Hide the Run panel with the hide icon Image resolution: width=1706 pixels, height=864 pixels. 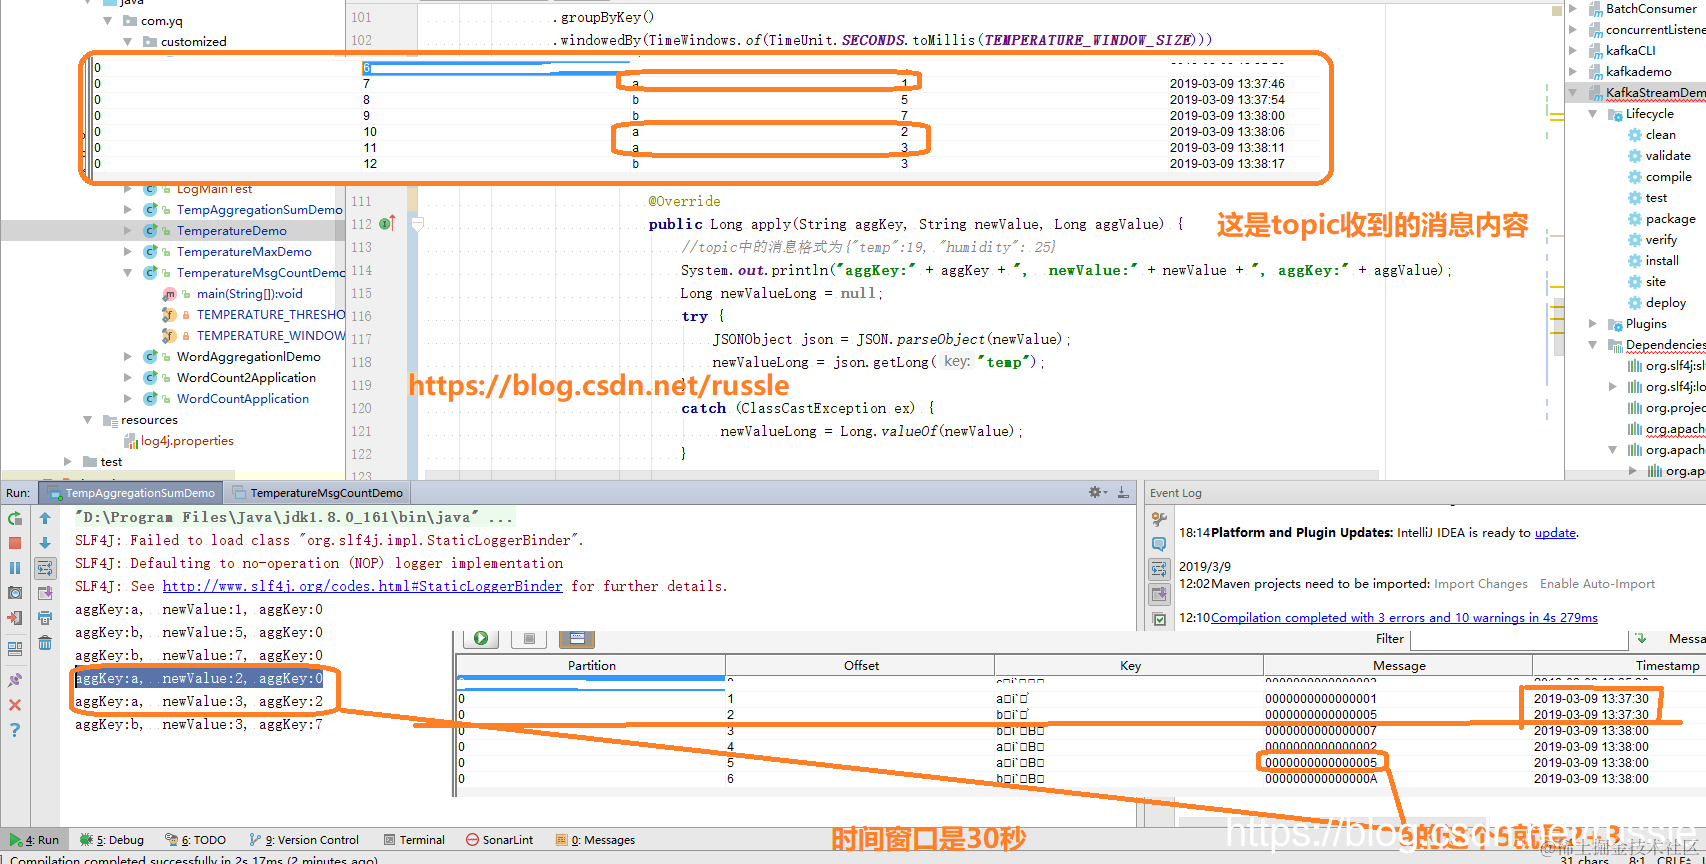tap(1123, 492)
